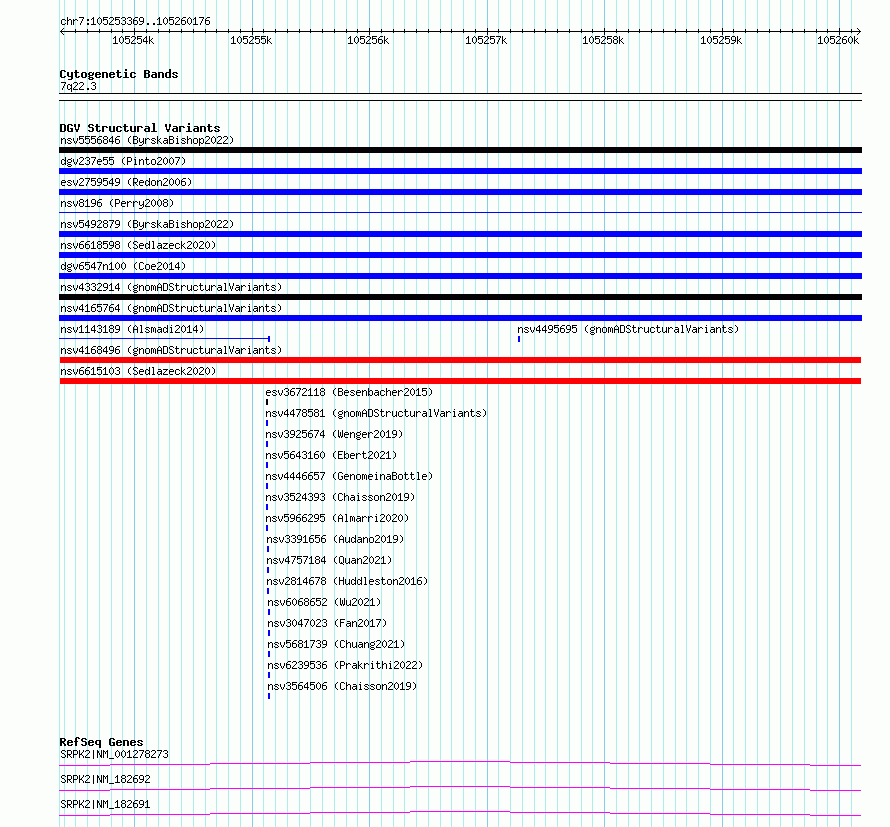
Task: Click the left arrow at ruler start
Action: click(62, 31)
